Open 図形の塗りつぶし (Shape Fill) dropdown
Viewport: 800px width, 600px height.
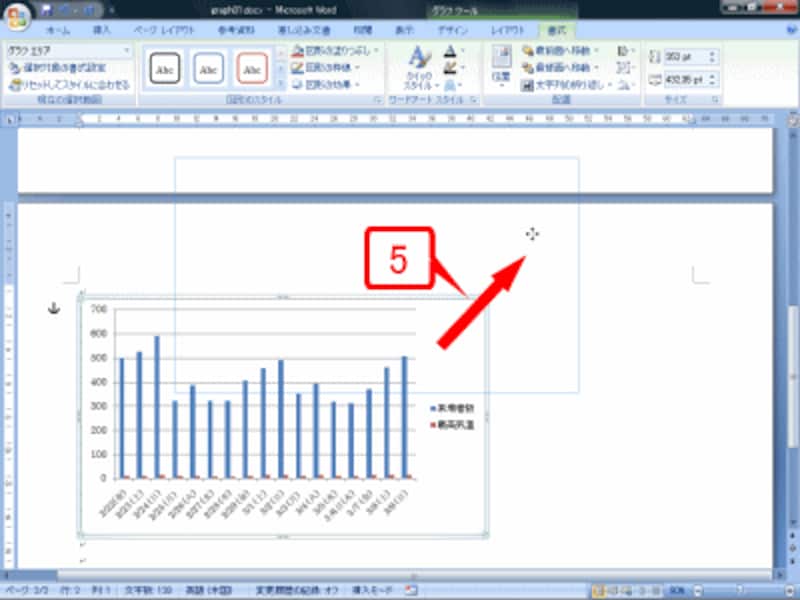point(335,51)
